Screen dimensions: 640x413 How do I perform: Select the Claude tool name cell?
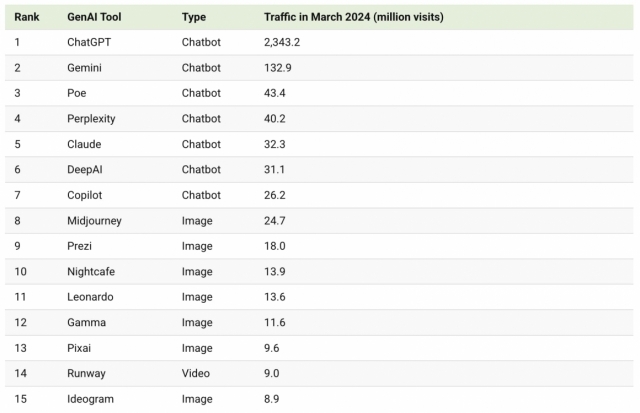click(x=84, y=144)
